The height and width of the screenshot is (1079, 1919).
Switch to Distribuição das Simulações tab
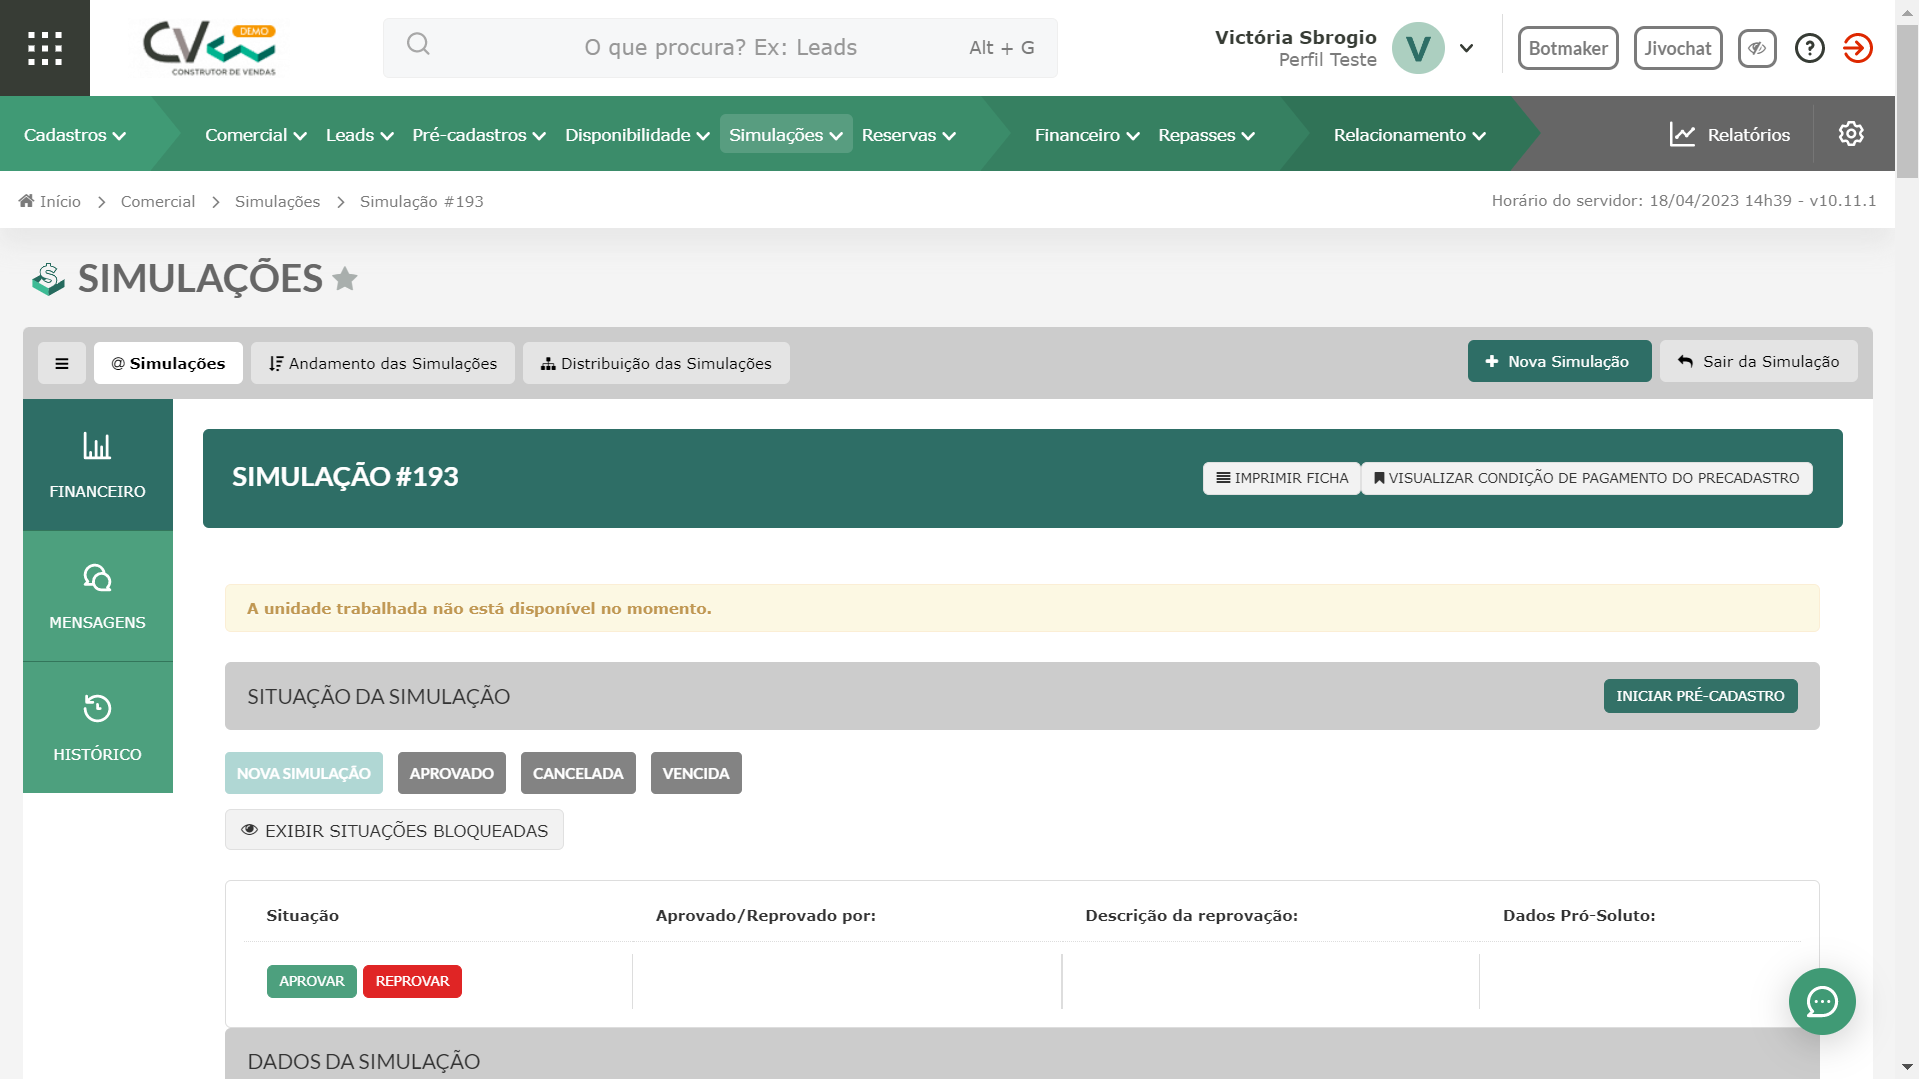tap(656, 363)
